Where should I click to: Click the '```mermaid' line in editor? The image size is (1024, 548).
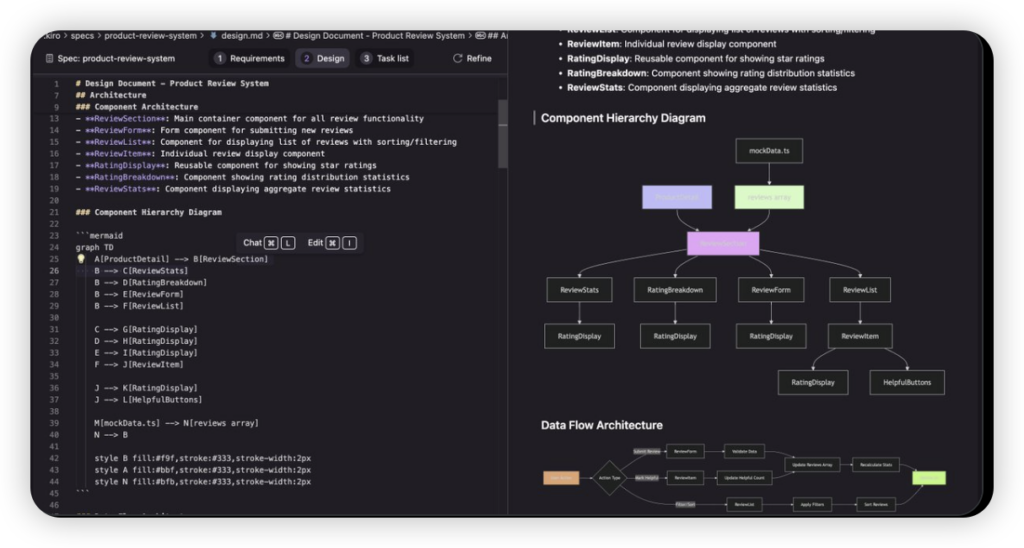99,236
